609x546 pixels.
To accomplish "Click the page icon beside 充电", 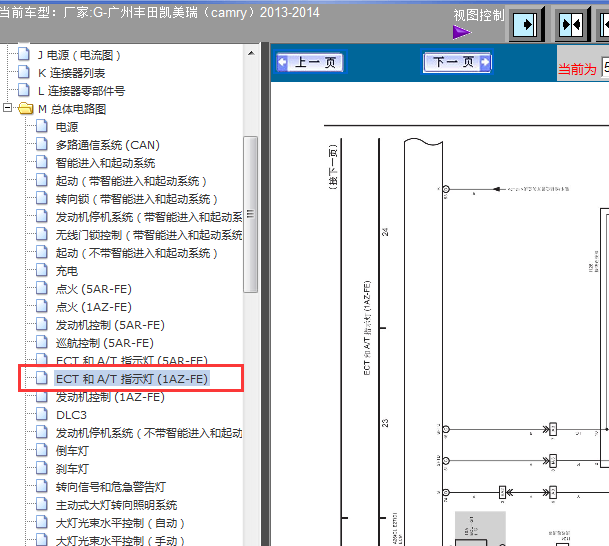I will coord(42,270).
